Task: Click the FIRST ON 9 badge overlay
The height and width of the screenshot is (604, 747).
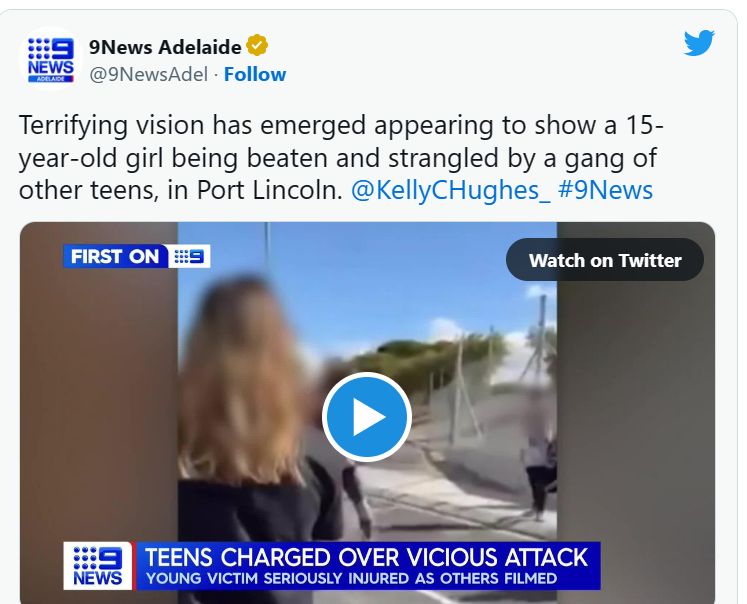Action: click(x=137, y=256)
